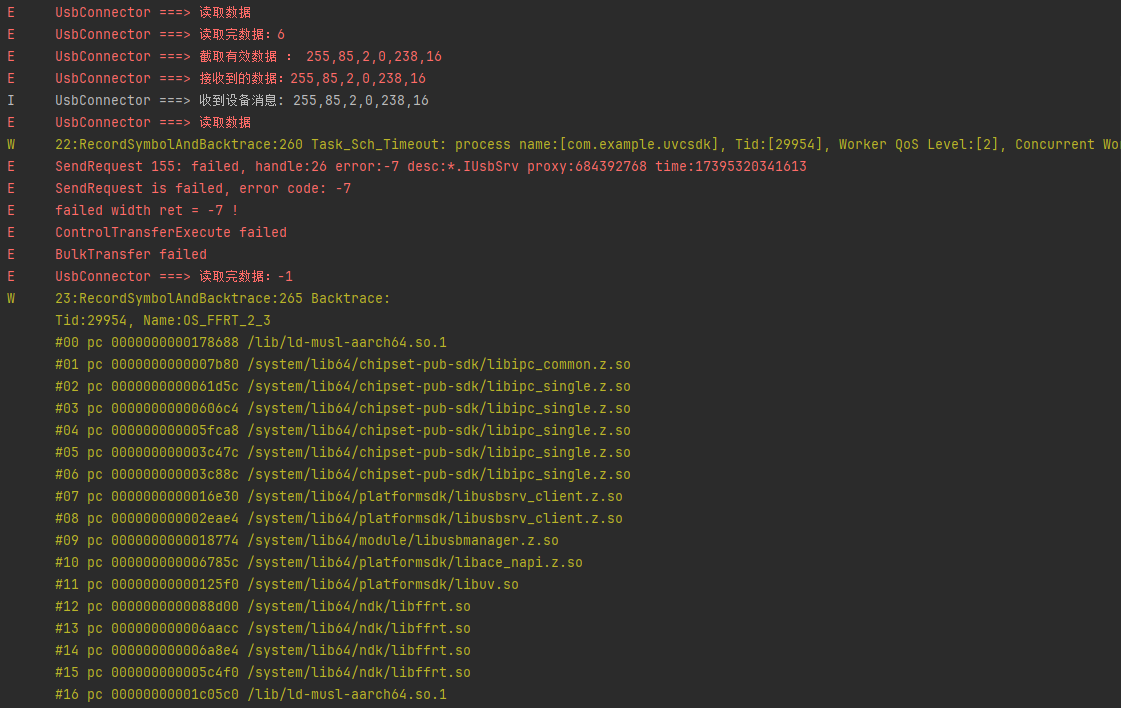Click the BulkTransfer failed log line

[x=131, y=255]
